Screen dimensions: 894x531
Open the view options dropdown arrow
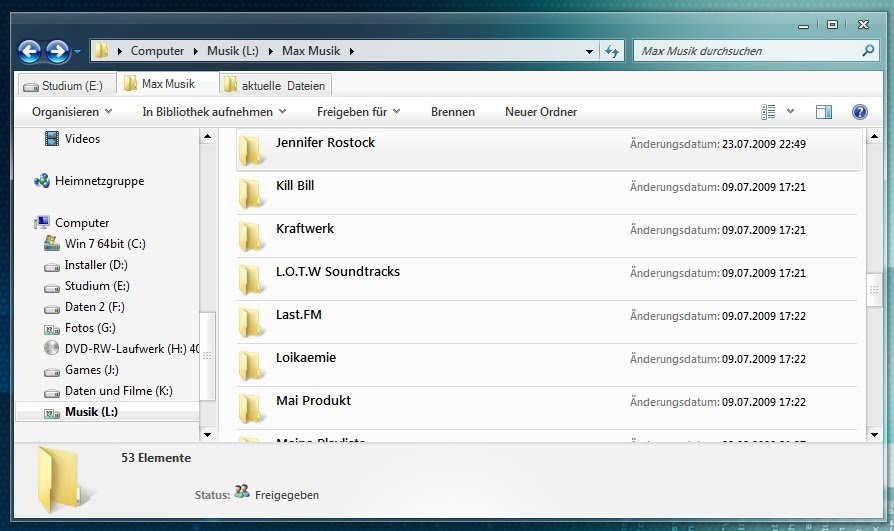point(790,112)
